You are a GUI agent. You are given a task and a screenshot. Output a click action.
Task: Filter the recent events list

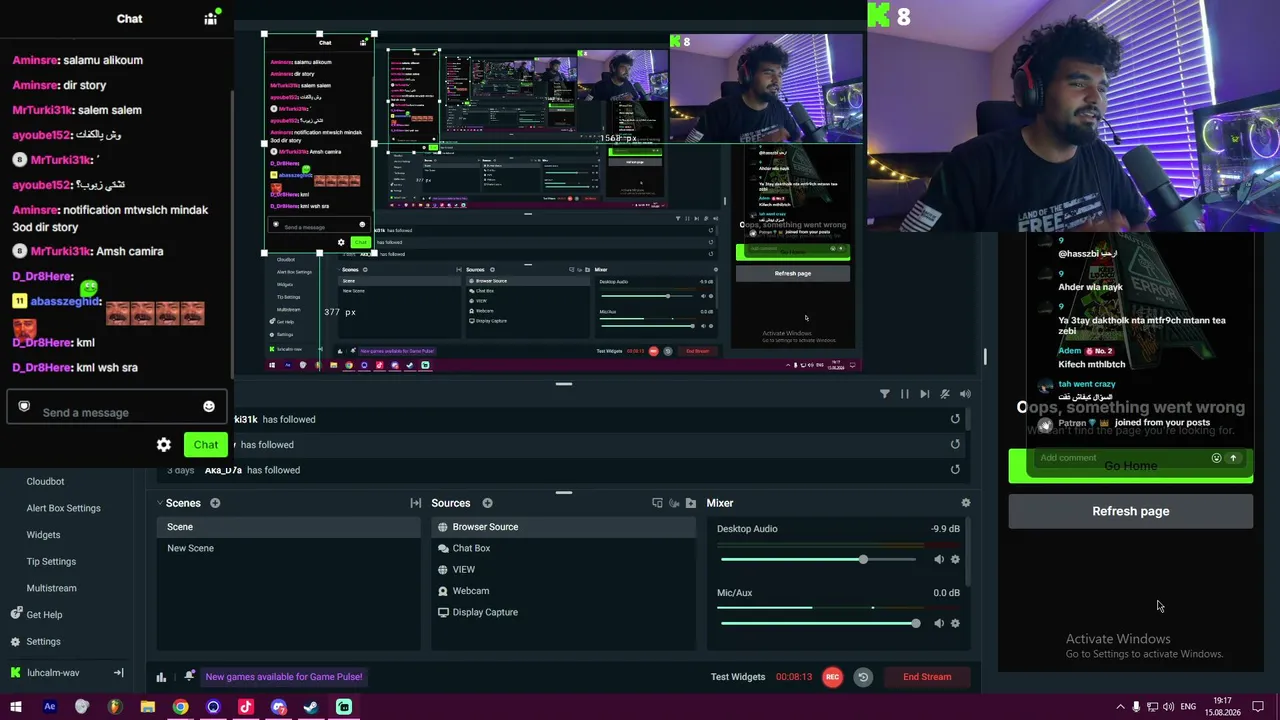(x=885, y=394)
